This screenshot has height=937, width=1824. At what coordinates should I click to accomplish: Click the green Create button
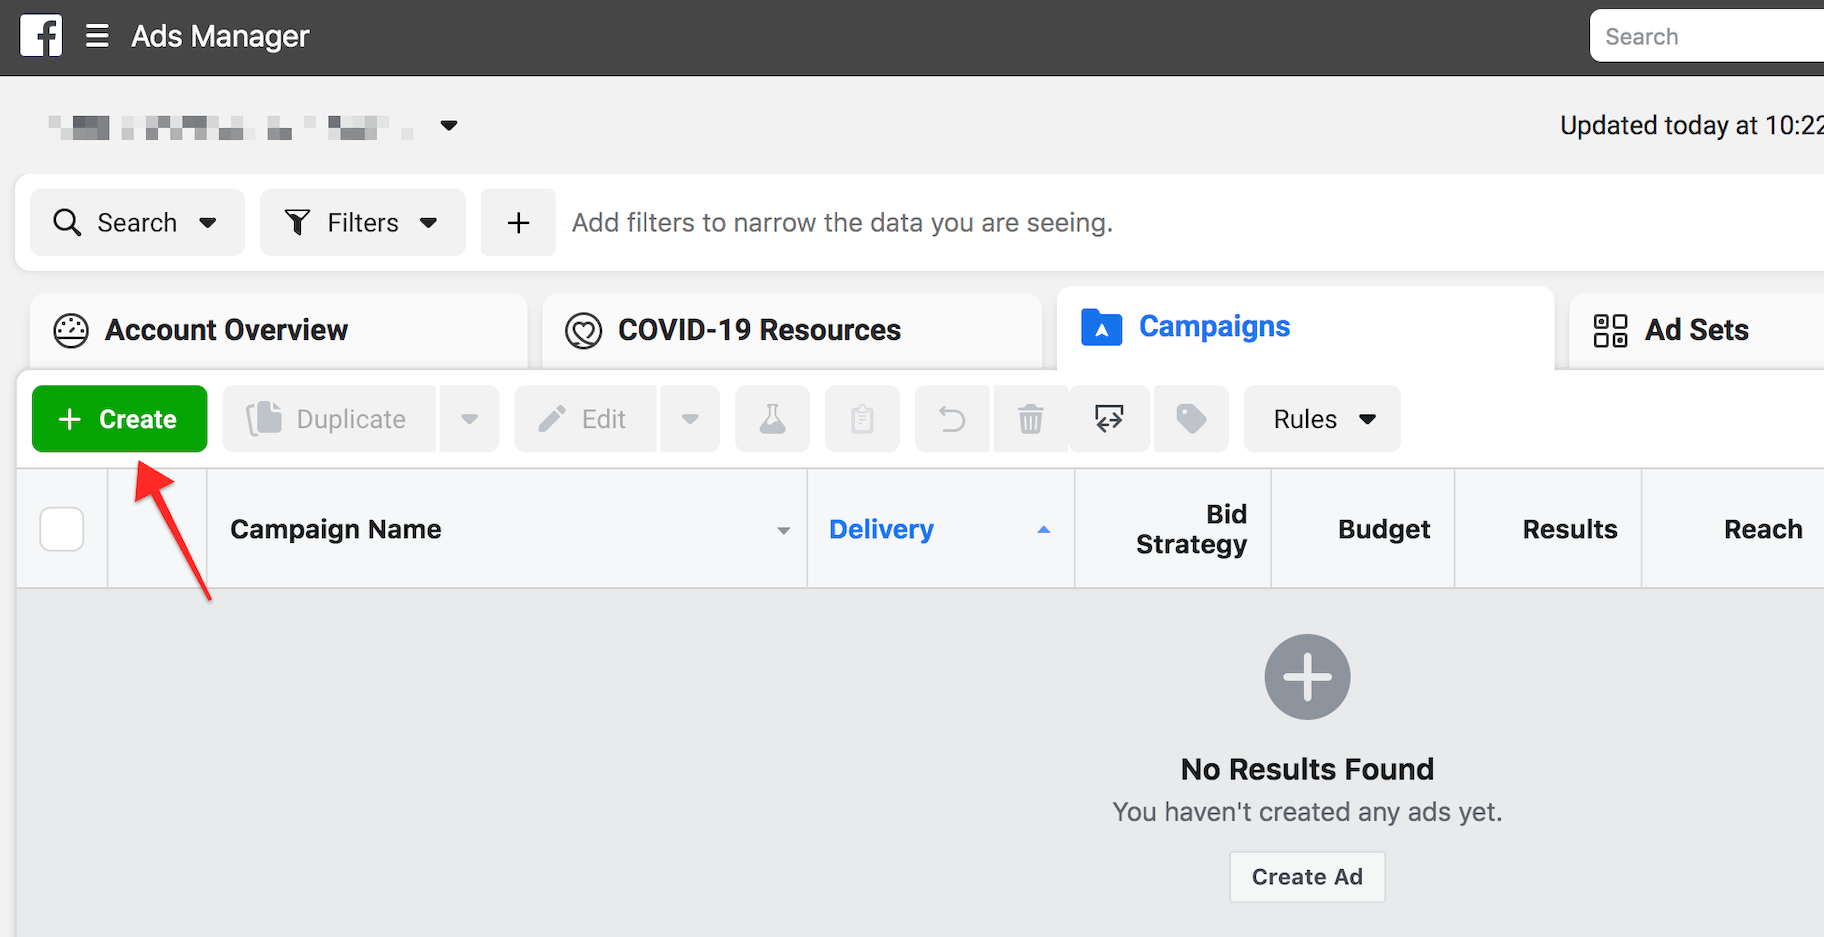(x=118, y=419)
